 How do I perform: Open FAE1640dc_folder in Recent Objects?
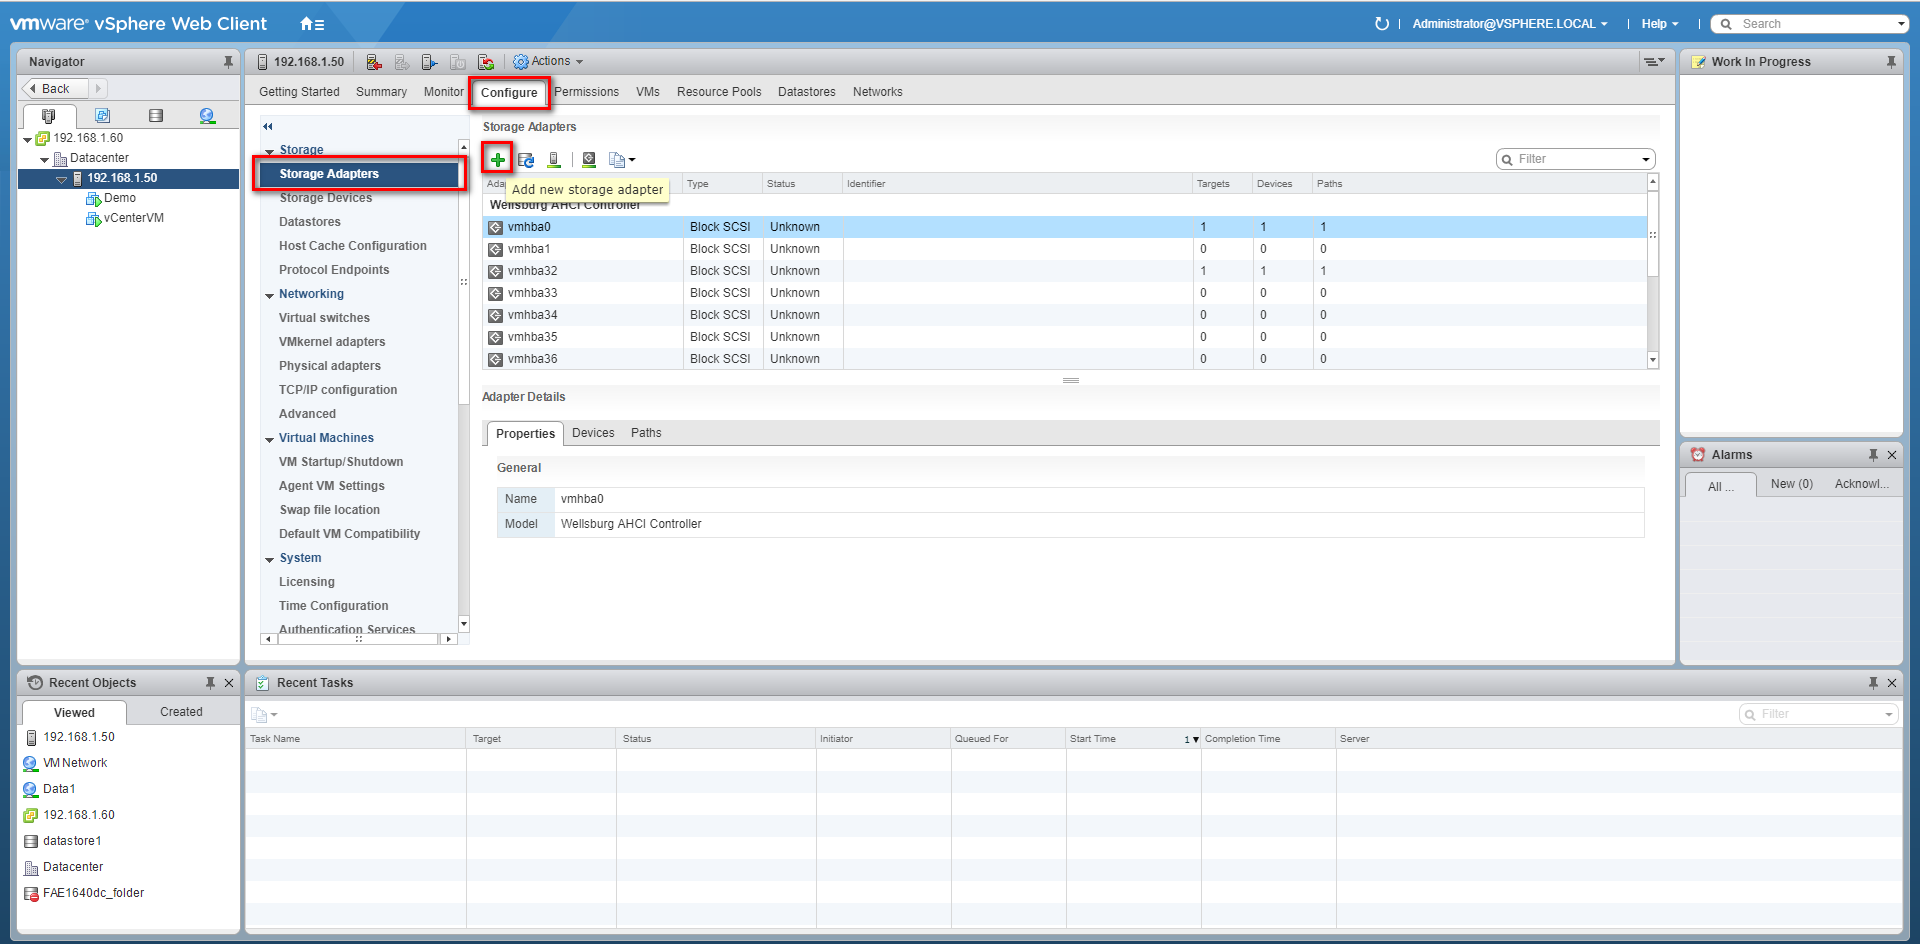tap(93, 893)
